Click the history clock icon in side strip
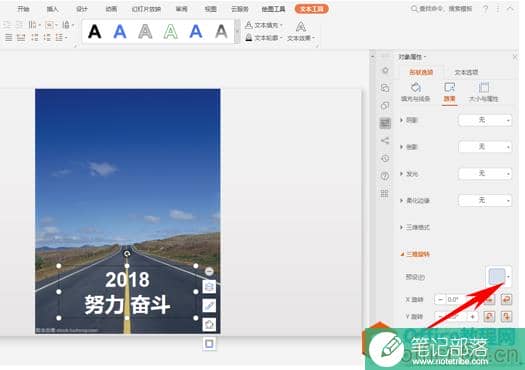The width and height of the screenshot is (525, 370). coord(385,158)
